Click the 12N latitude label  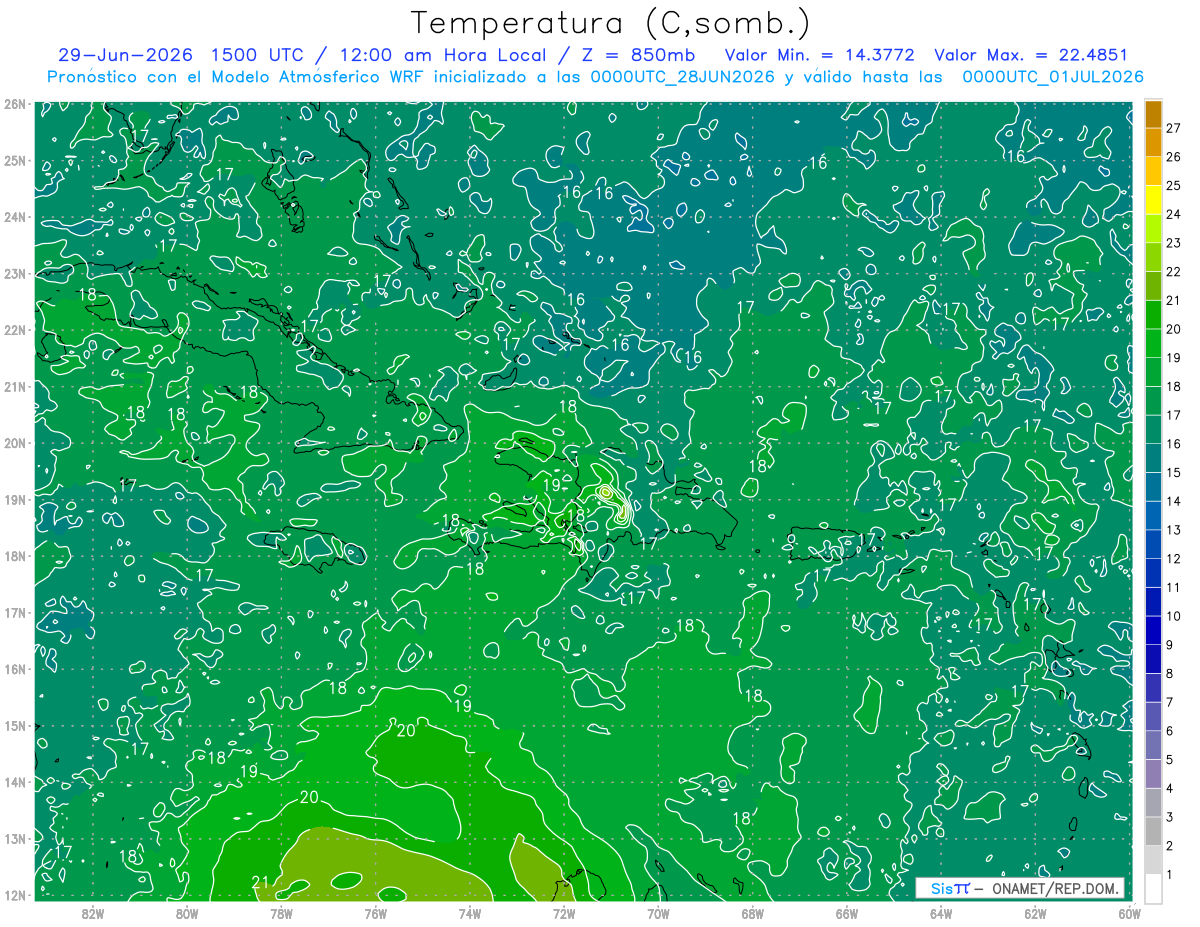coord(15,895)
